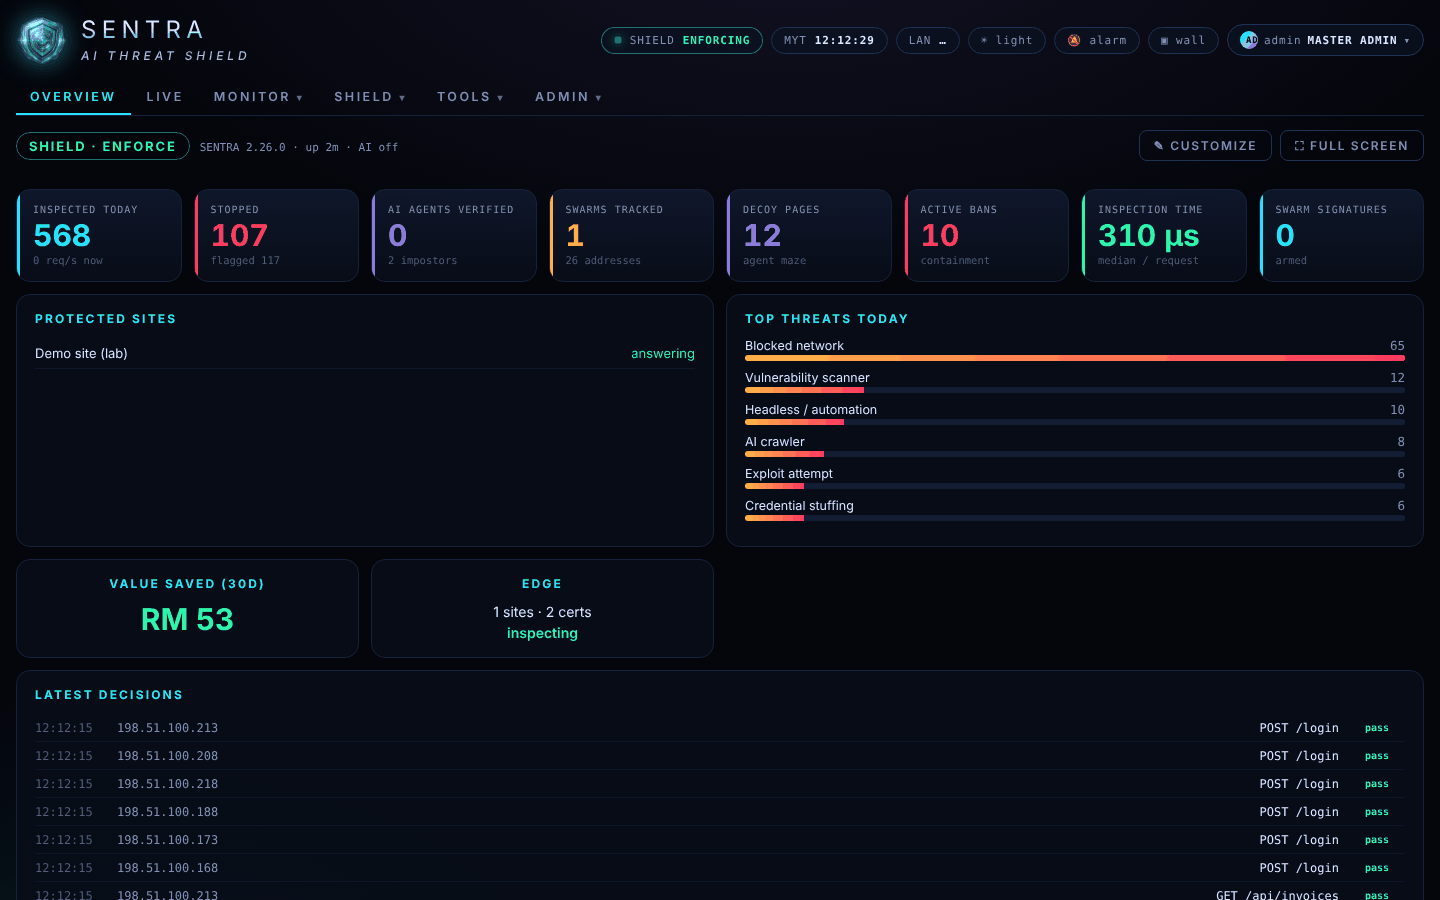Select decision row for 198.51.100.188
1440x900 pixels.
719,812
